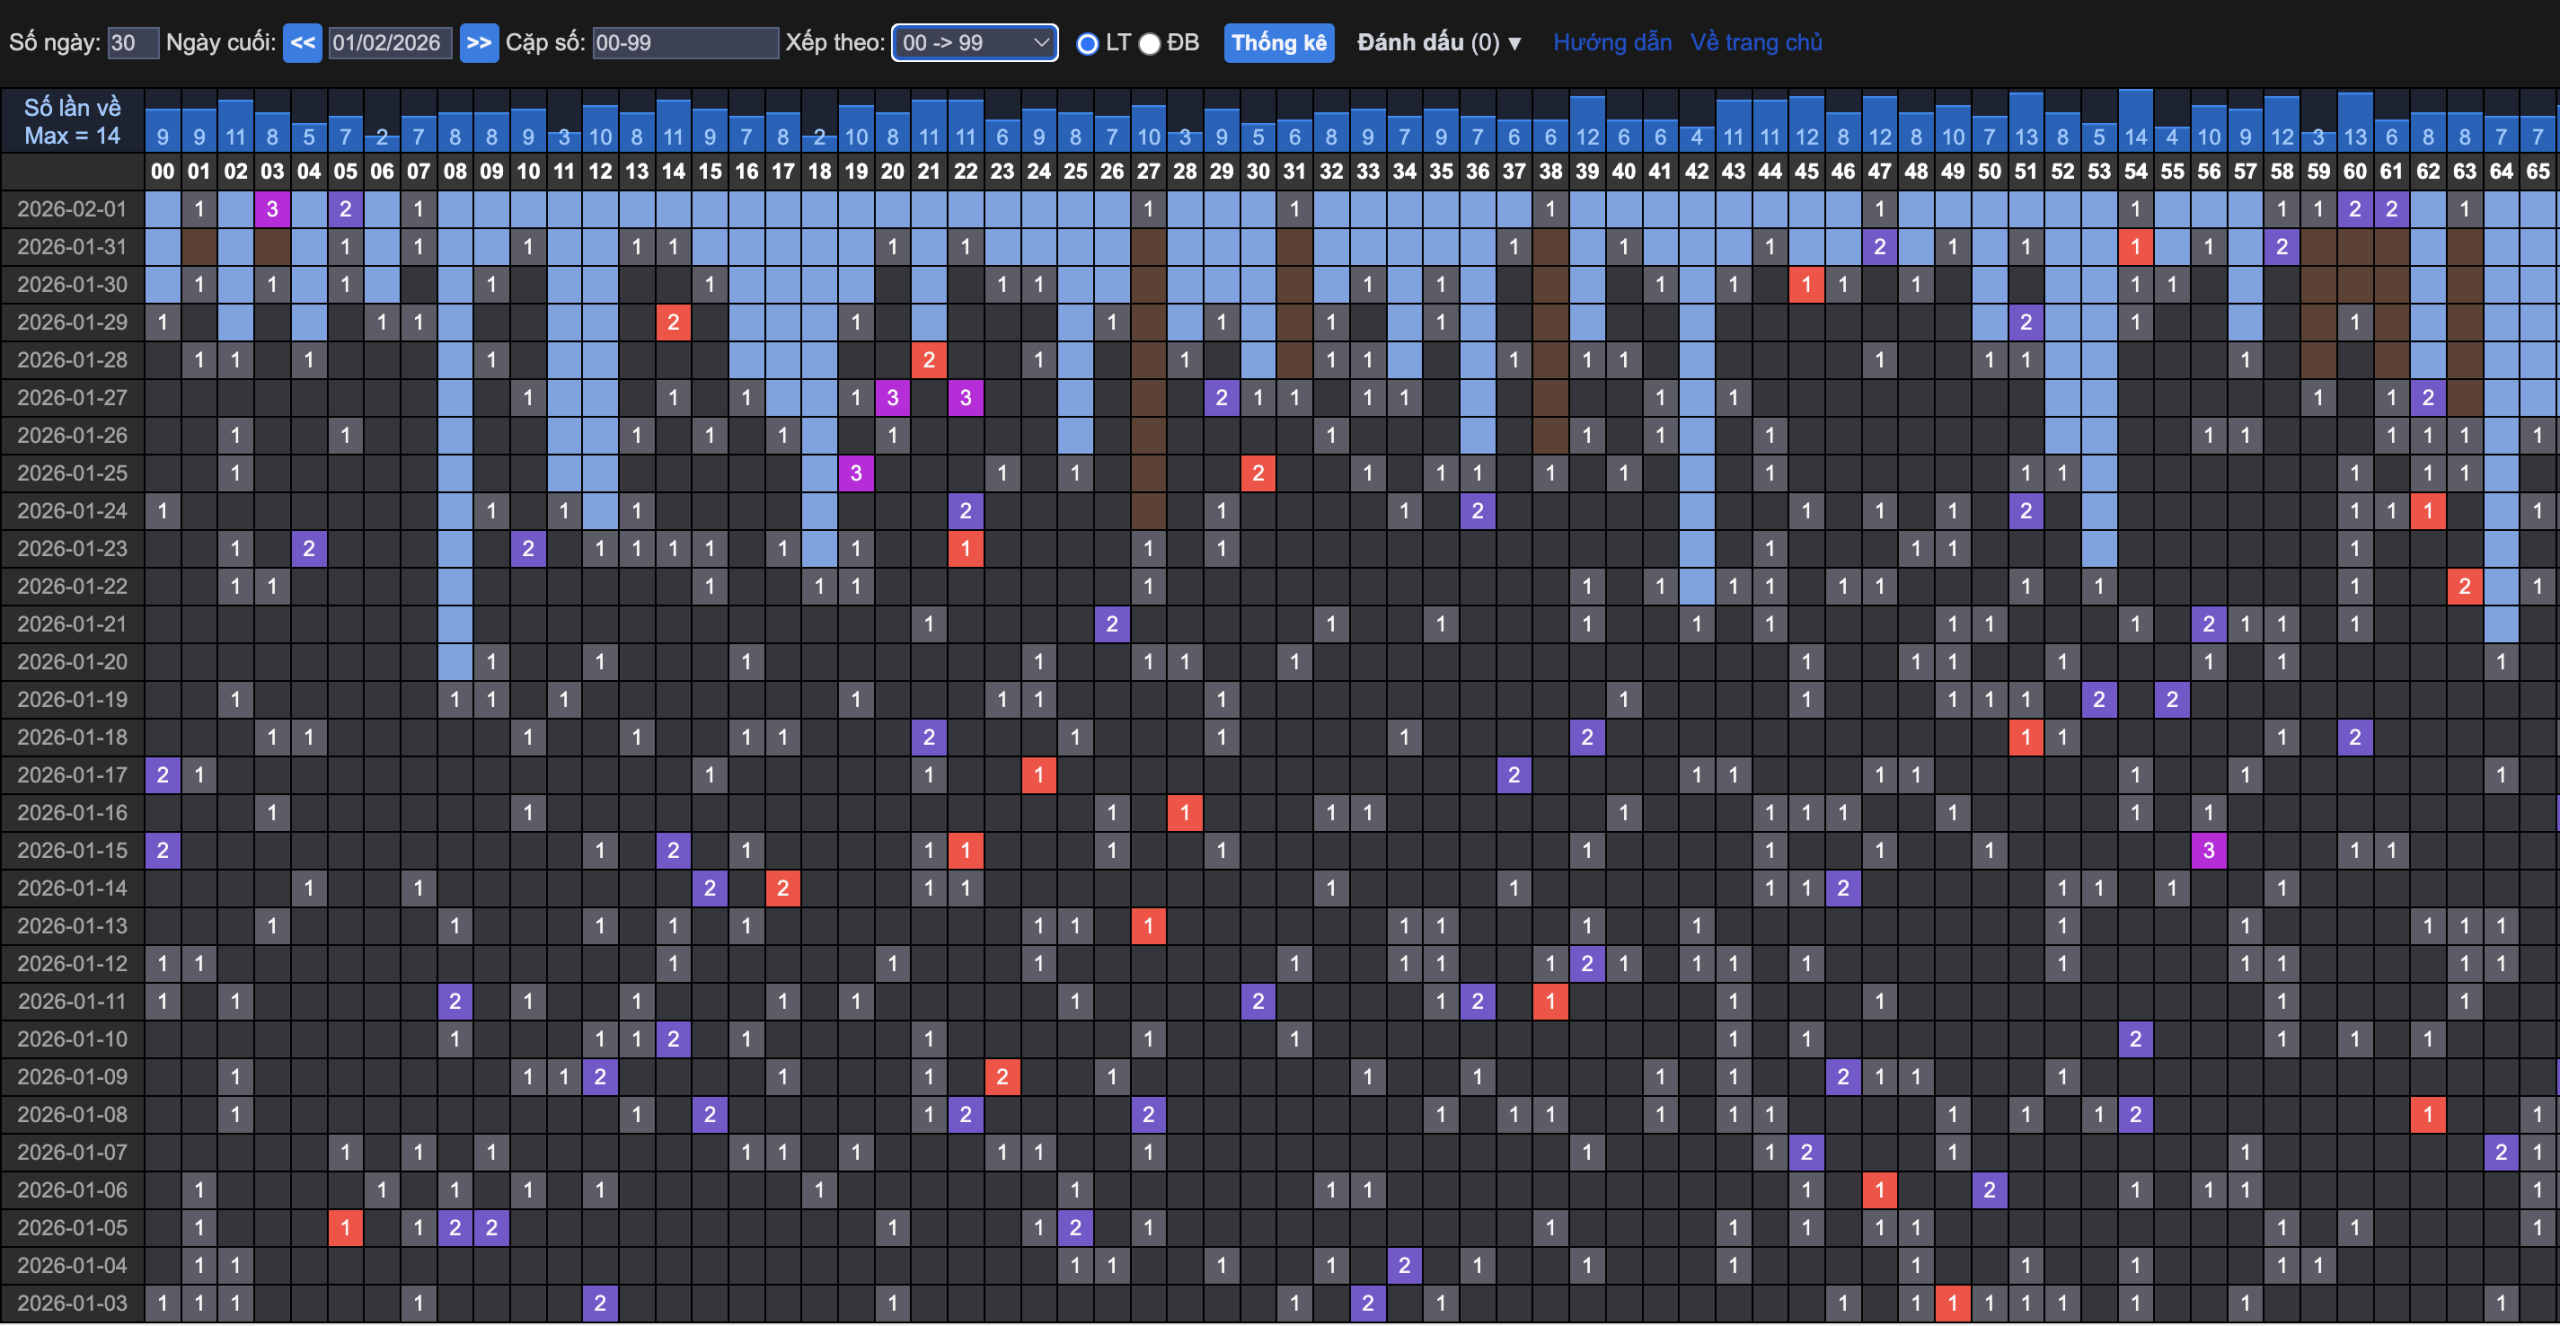Select the ĐB radio option

click(x=1150, y=44)
